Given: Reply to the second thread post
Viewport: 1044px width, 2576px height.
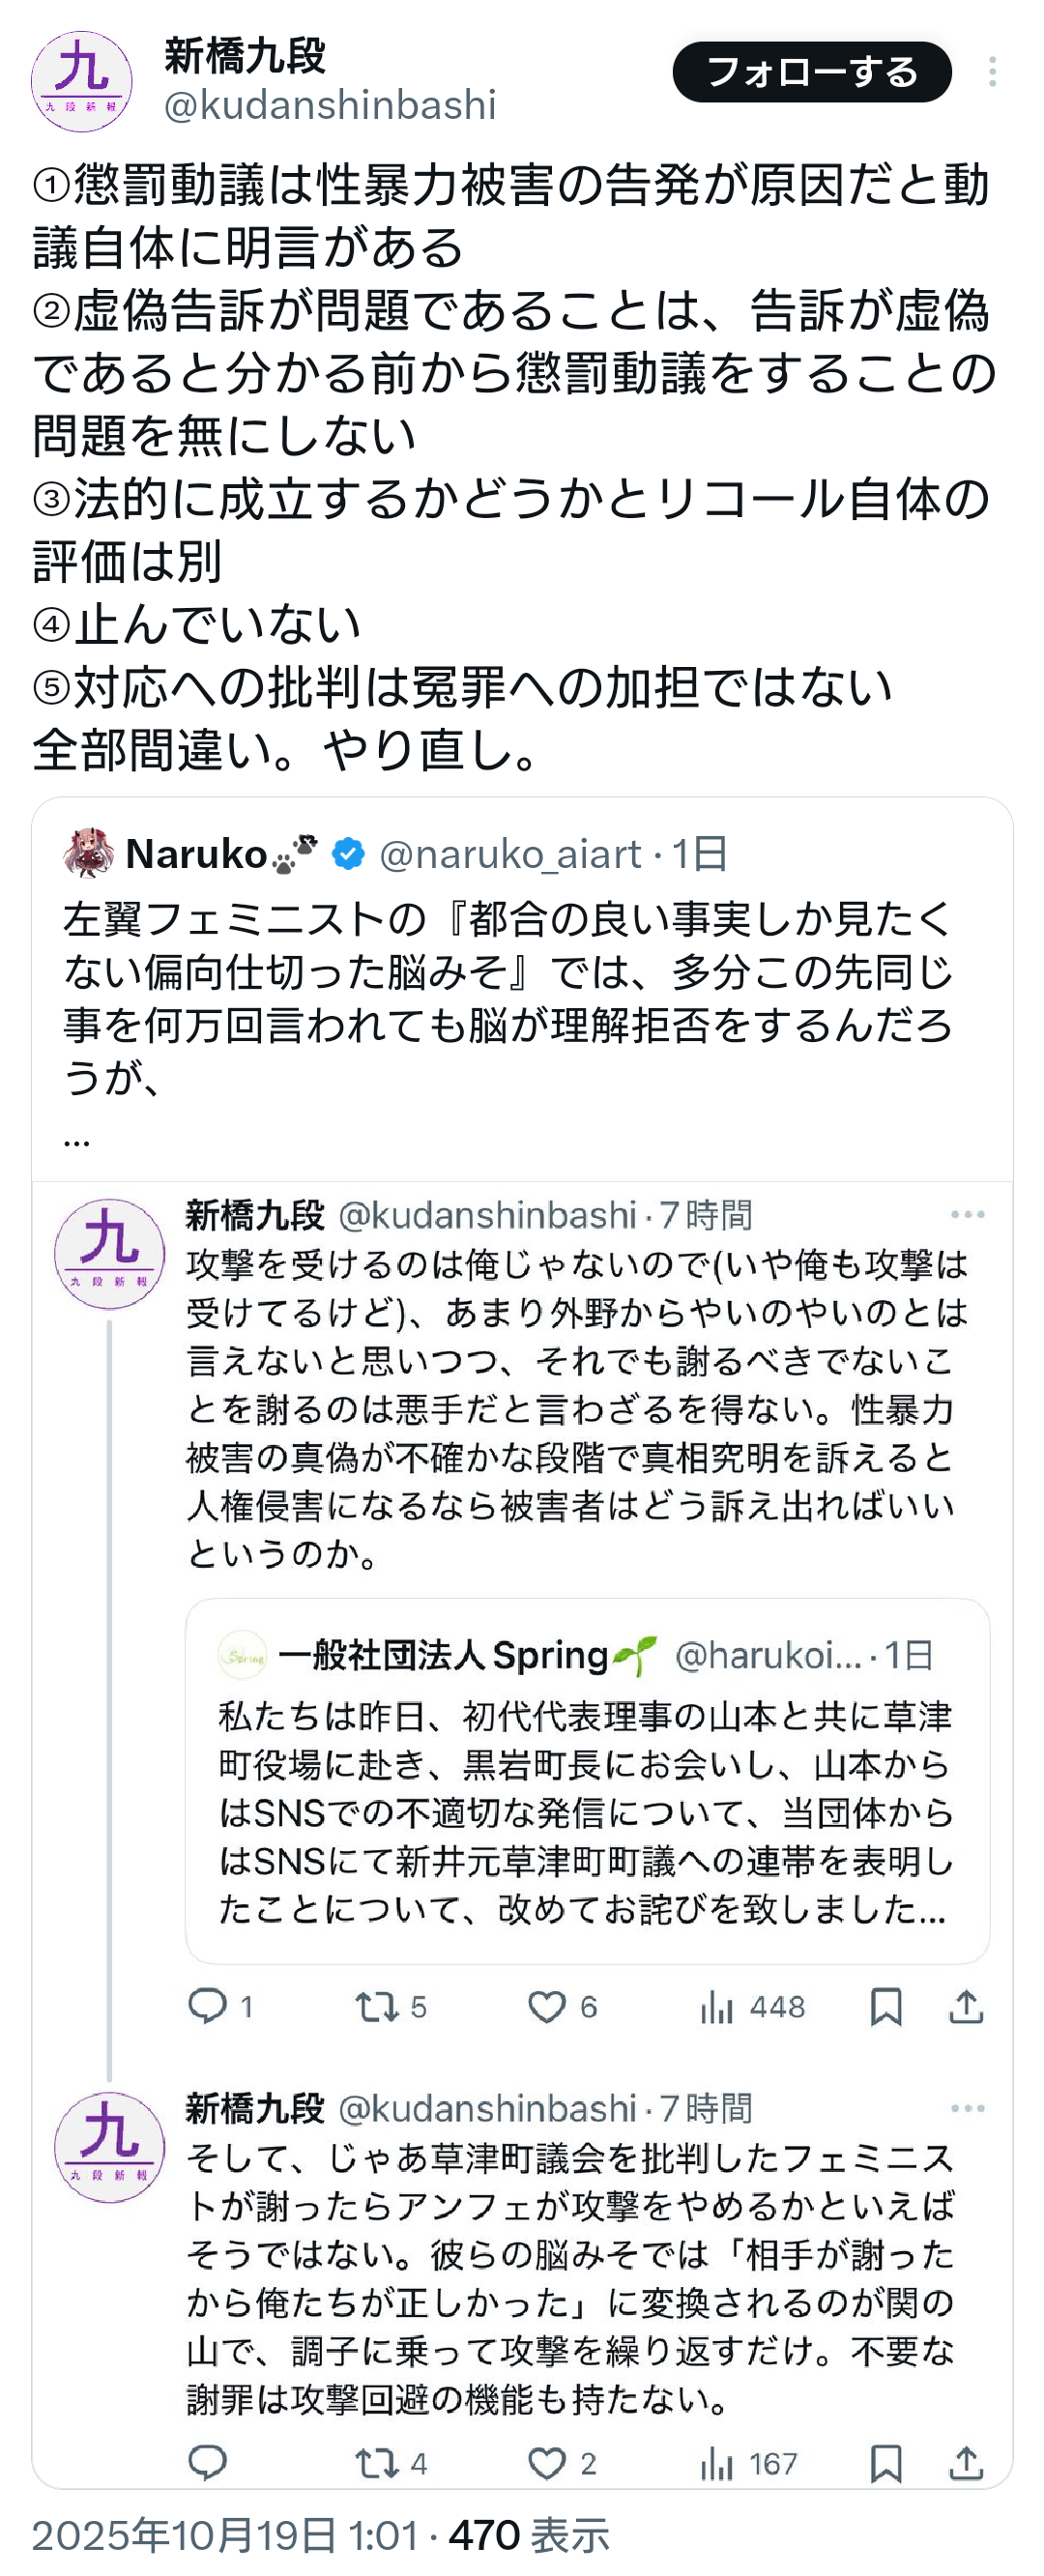Looking at the screenshot, I should coord(208,2463).
